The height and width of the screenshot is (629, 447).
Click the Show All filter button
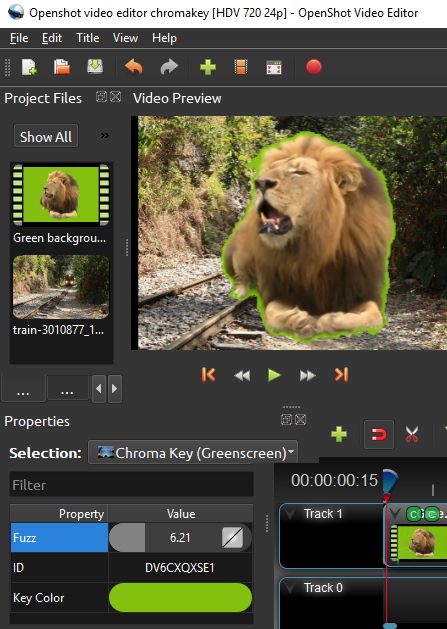[x=46, y=136]
